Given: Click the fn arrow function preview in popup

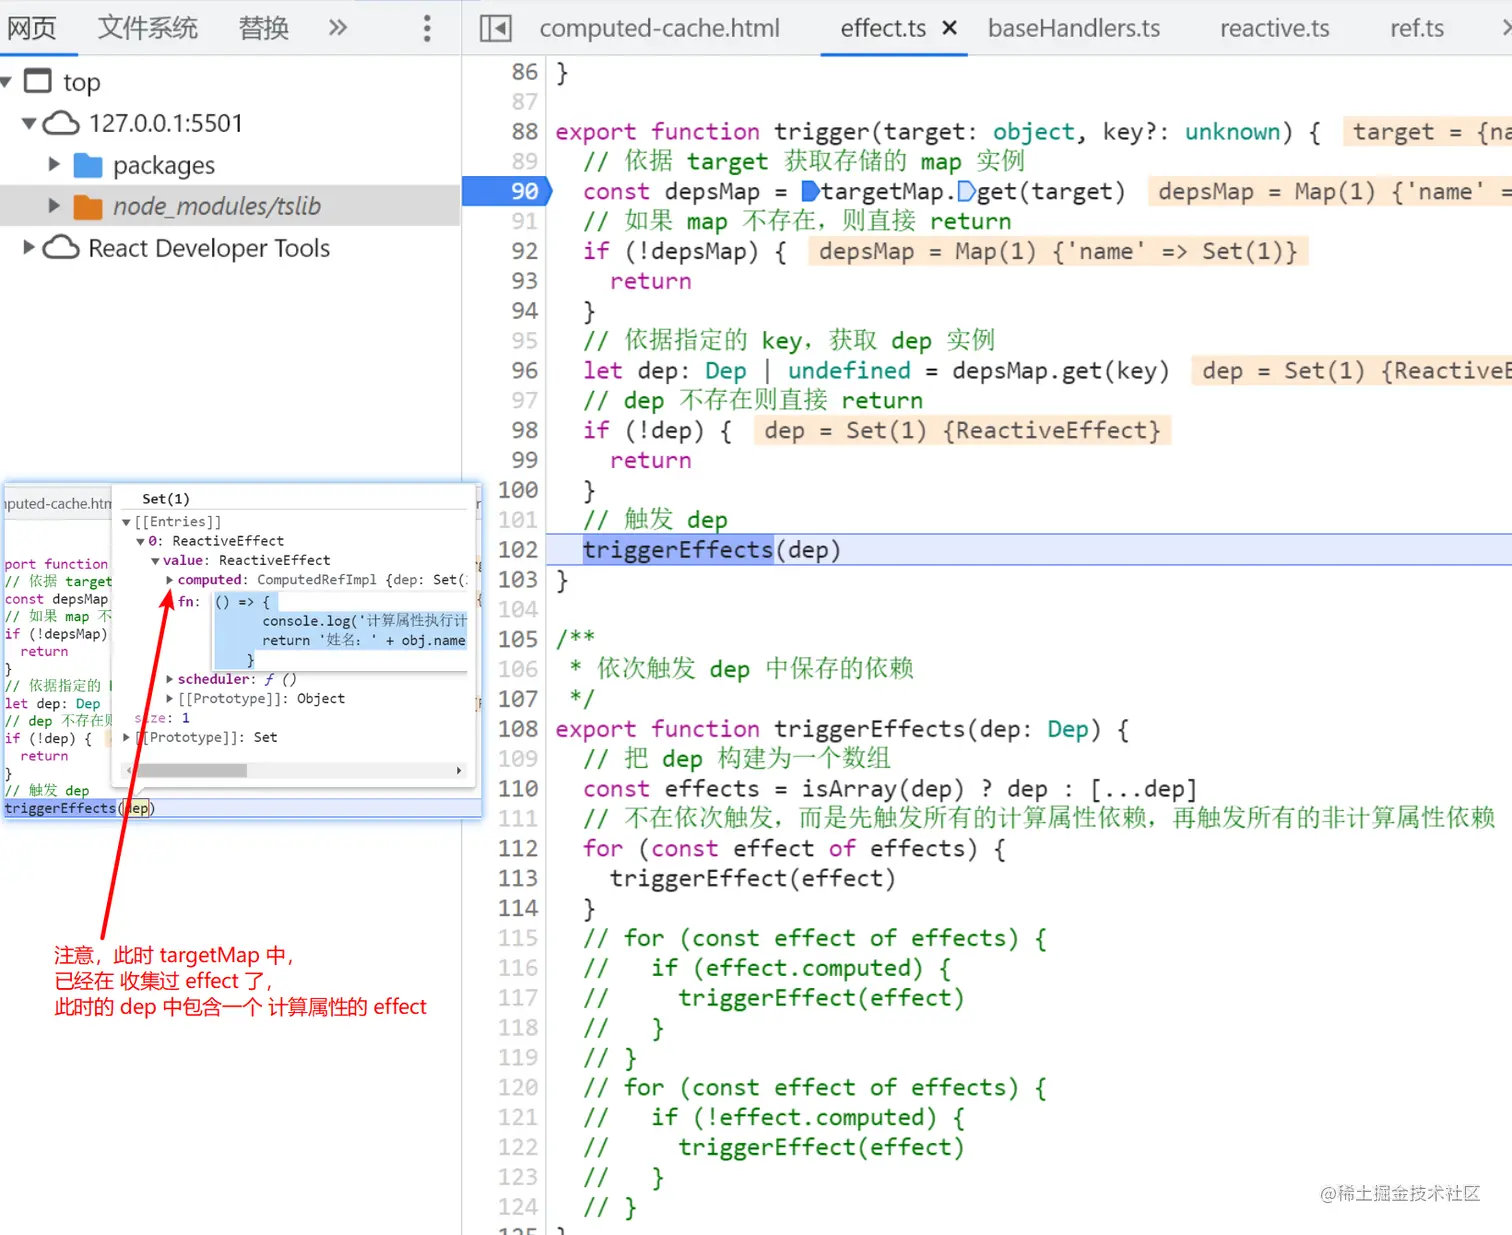Looking at the screenshot, I should click(340, 630).
